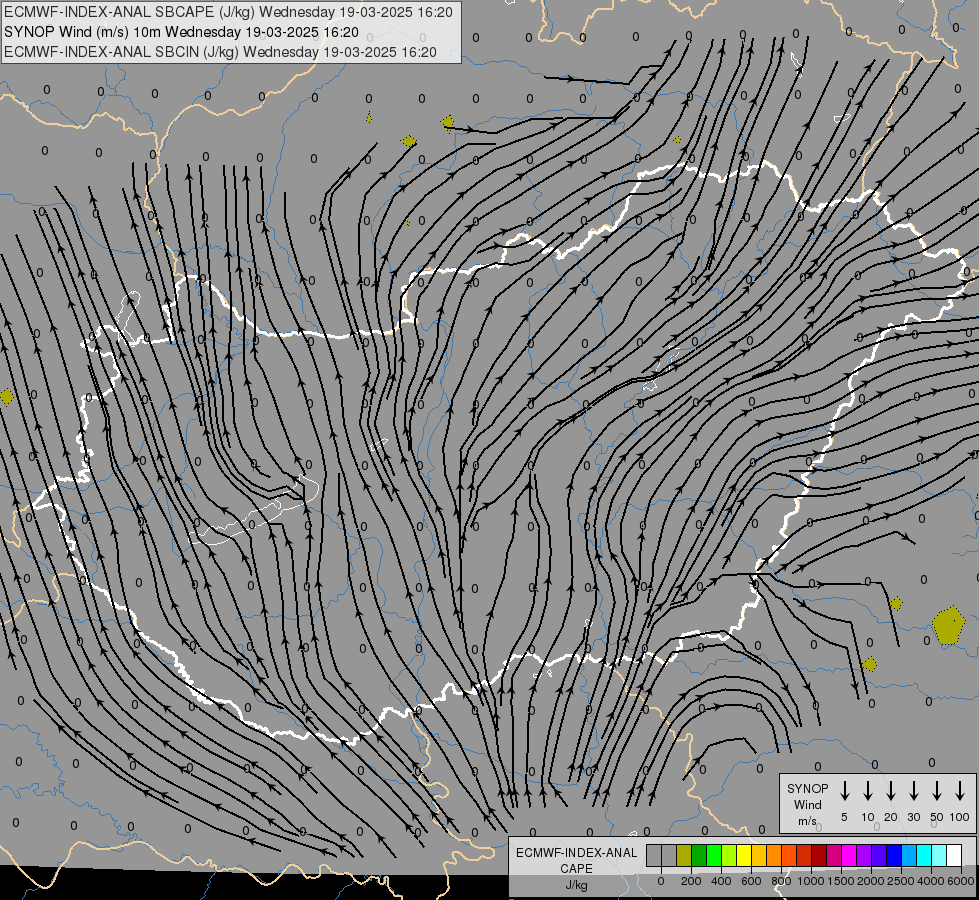
Task: Click the 400 tick label on colorbar
Action: tap(721, 881)
